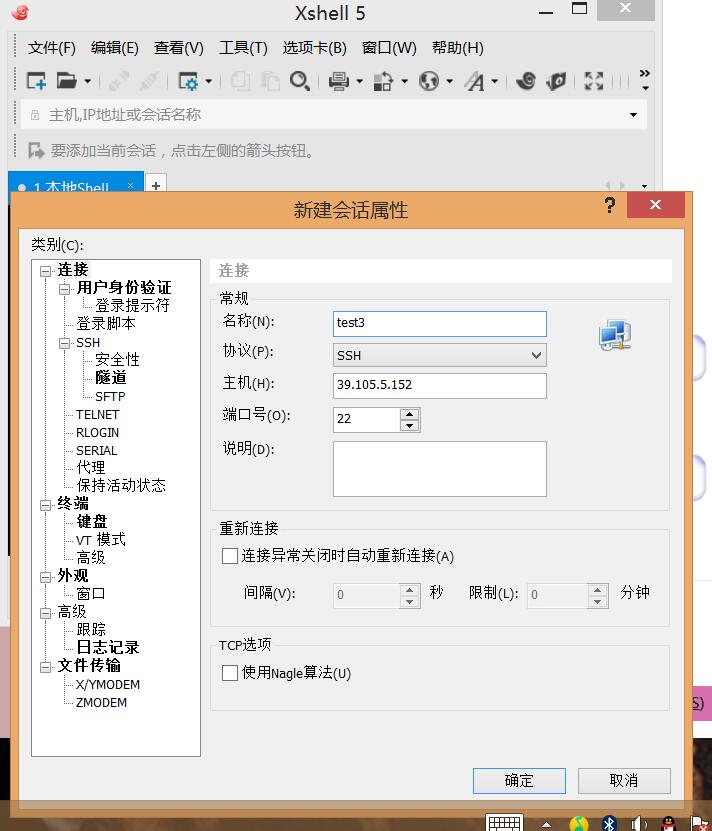
Task: Click the Find magnifier icon in toolbar
Action: (x=300, y=81)
